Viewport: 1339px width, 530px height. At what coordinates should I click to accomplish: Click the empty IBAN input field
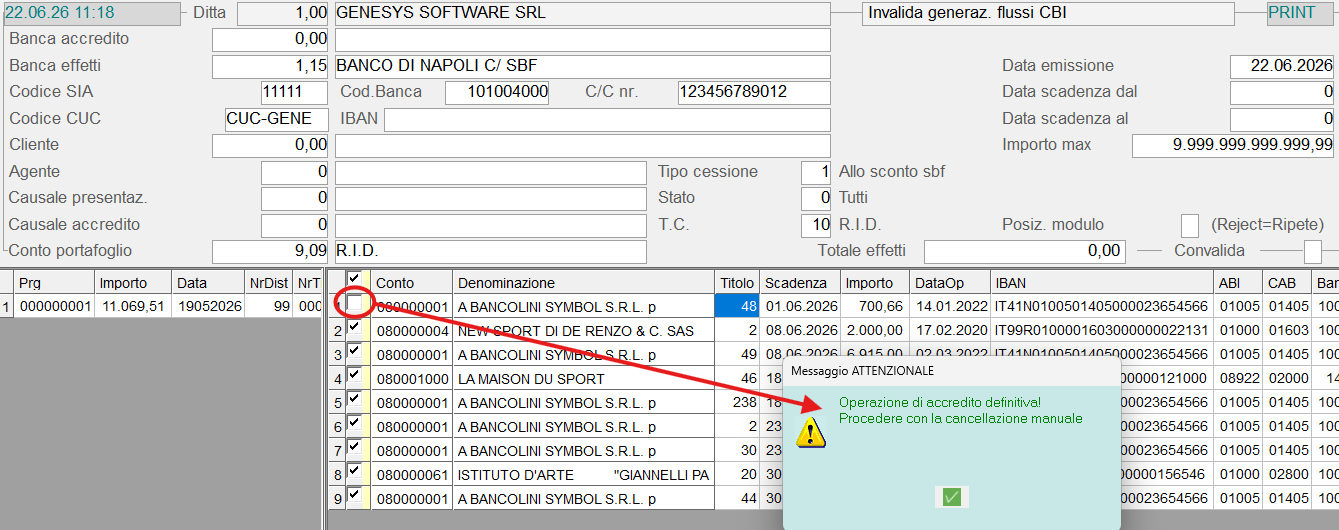click(x=607, y=119)
